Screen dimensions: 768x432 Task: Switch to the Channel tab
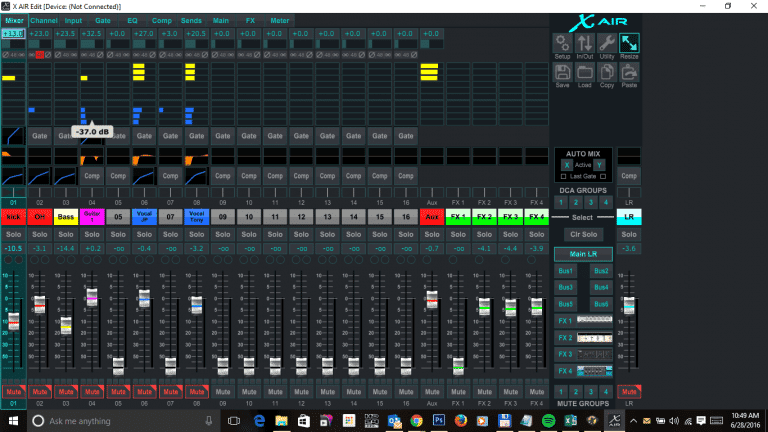pos(44,21)
